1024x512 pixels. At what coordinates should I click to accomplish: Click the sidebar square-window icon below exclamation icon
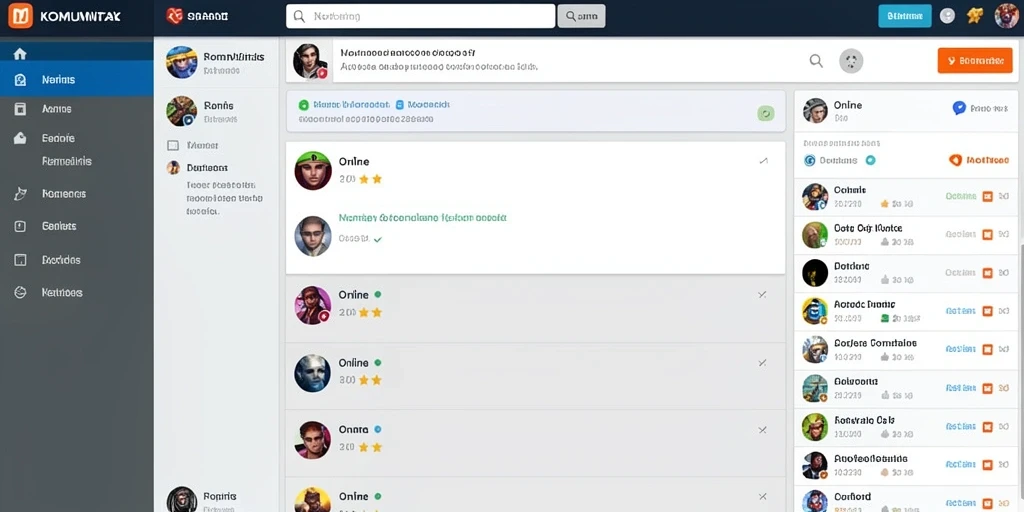tap(20, 260)
